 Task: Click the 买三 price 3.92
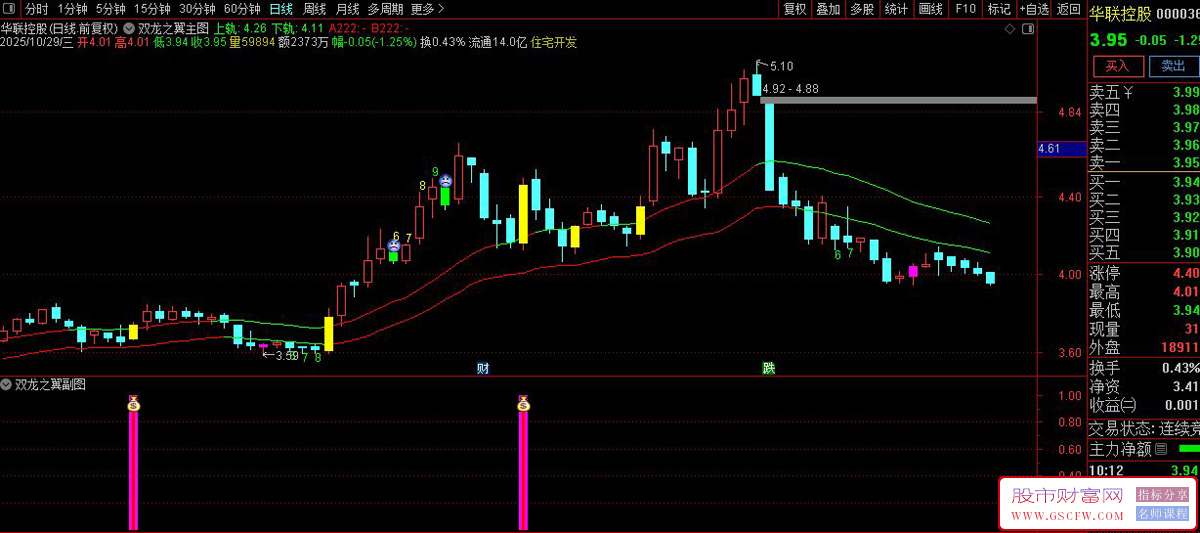tap(1185, 217)
